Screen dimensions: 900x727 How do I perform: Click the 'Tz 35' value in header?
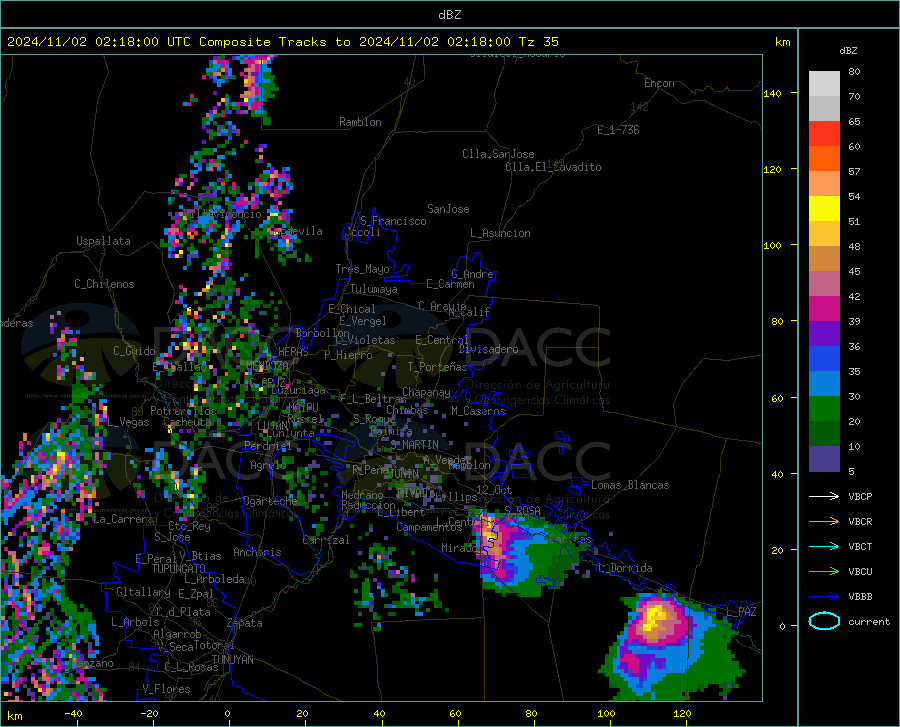click(x=538, y=41)
